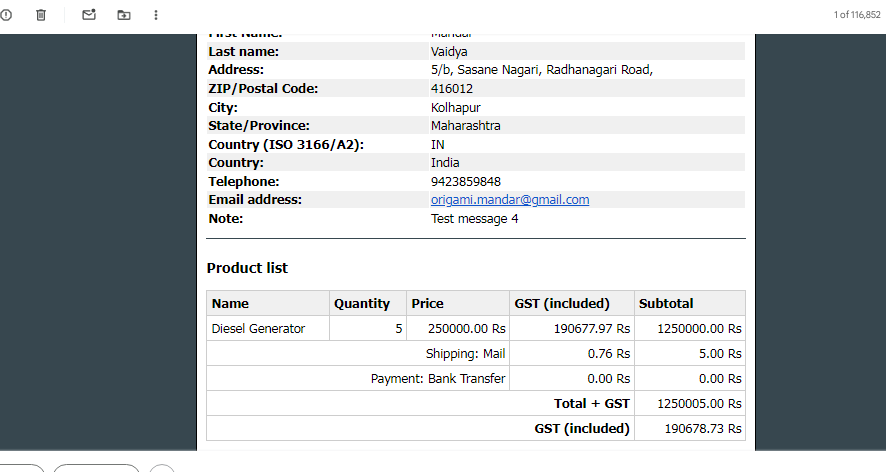
Task: Click the Payment: Bank Transfer row label
Action: pyautogui.click(x=438, y=378)
